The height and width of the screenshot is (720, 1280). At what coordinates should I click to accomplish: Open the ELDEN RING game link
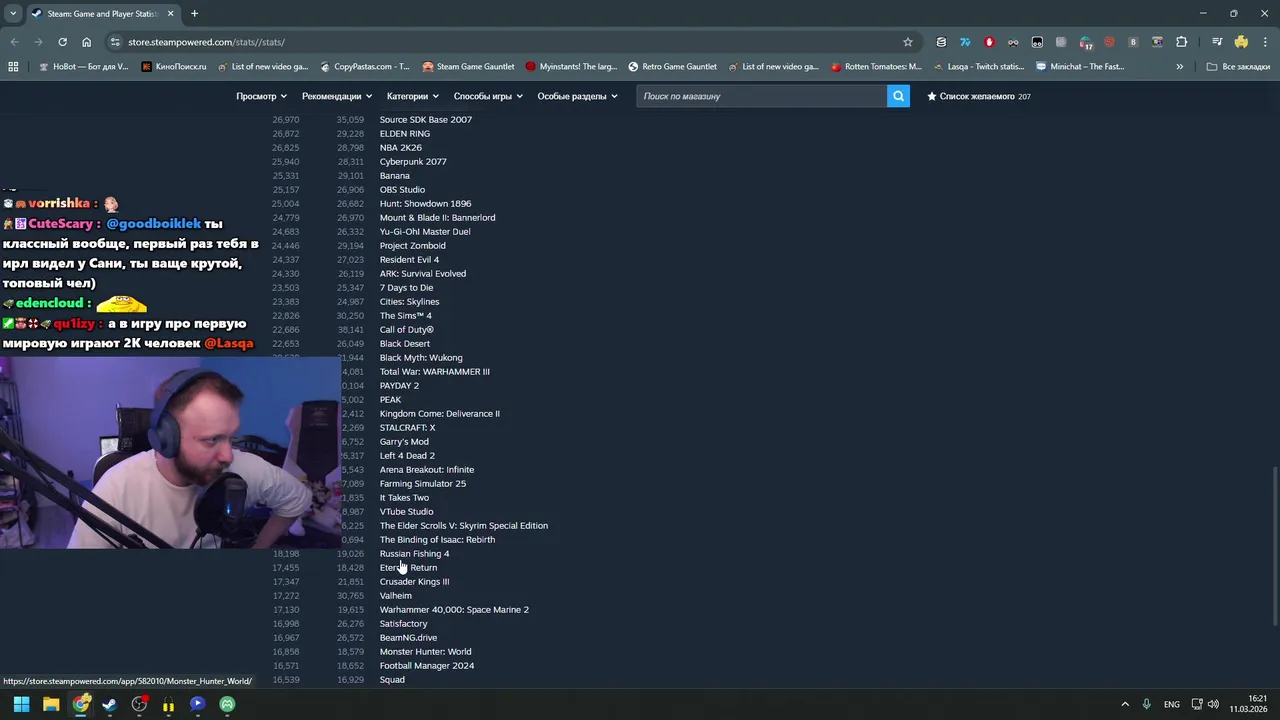pos(405,133)
